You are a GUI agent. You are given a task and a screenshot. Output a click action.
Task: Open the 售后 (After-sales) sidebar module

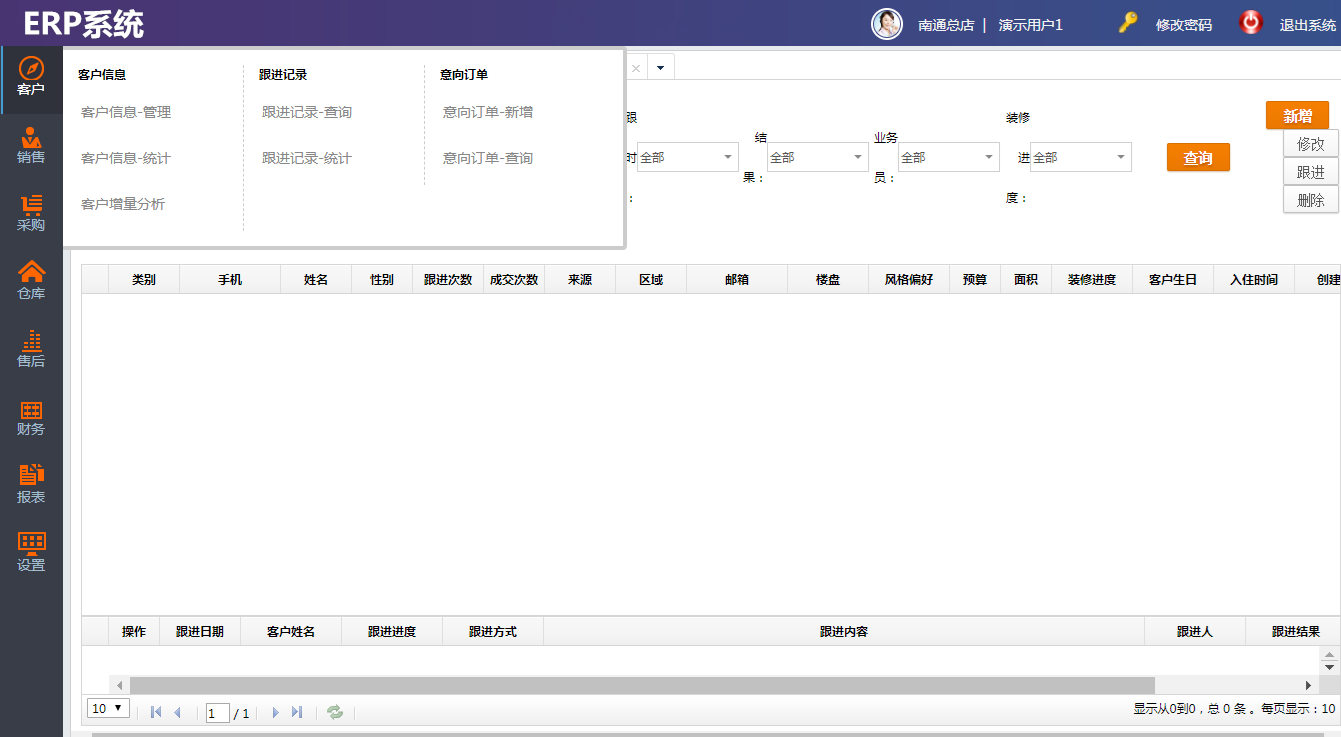pos(31,349)
